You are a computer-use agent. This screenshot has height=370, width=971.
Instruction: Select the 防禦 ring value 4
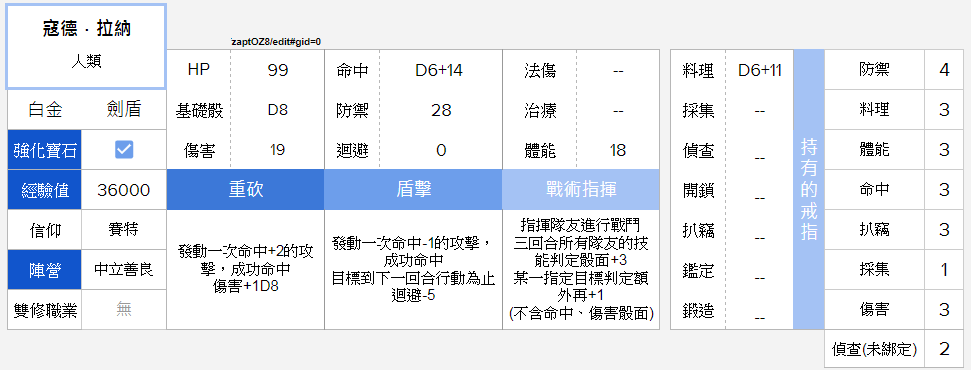pos(944,69)
